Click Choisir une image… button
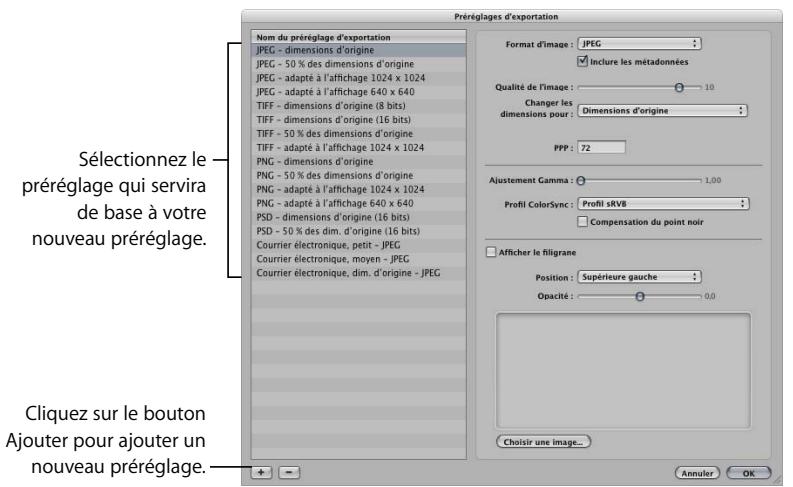793x487 pixels. coord(543,441)
